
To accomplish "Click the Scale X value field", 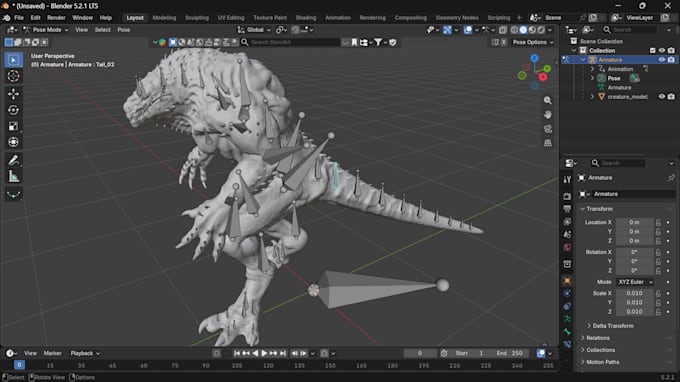I will click(x=634, y=293).
